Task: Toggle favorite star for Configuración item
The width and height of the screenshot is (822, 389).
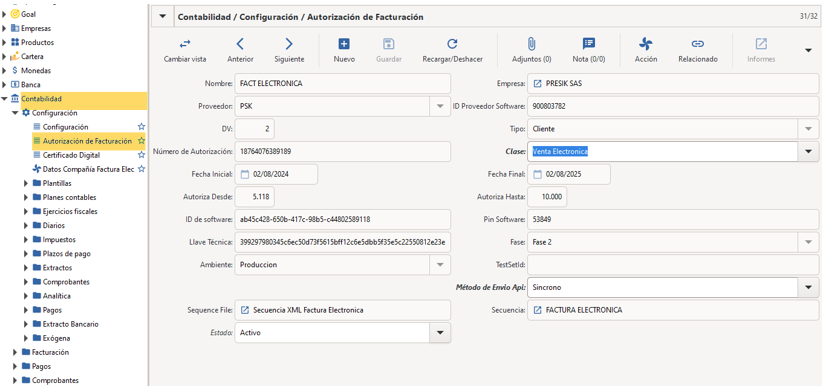Action: [140, 127]
